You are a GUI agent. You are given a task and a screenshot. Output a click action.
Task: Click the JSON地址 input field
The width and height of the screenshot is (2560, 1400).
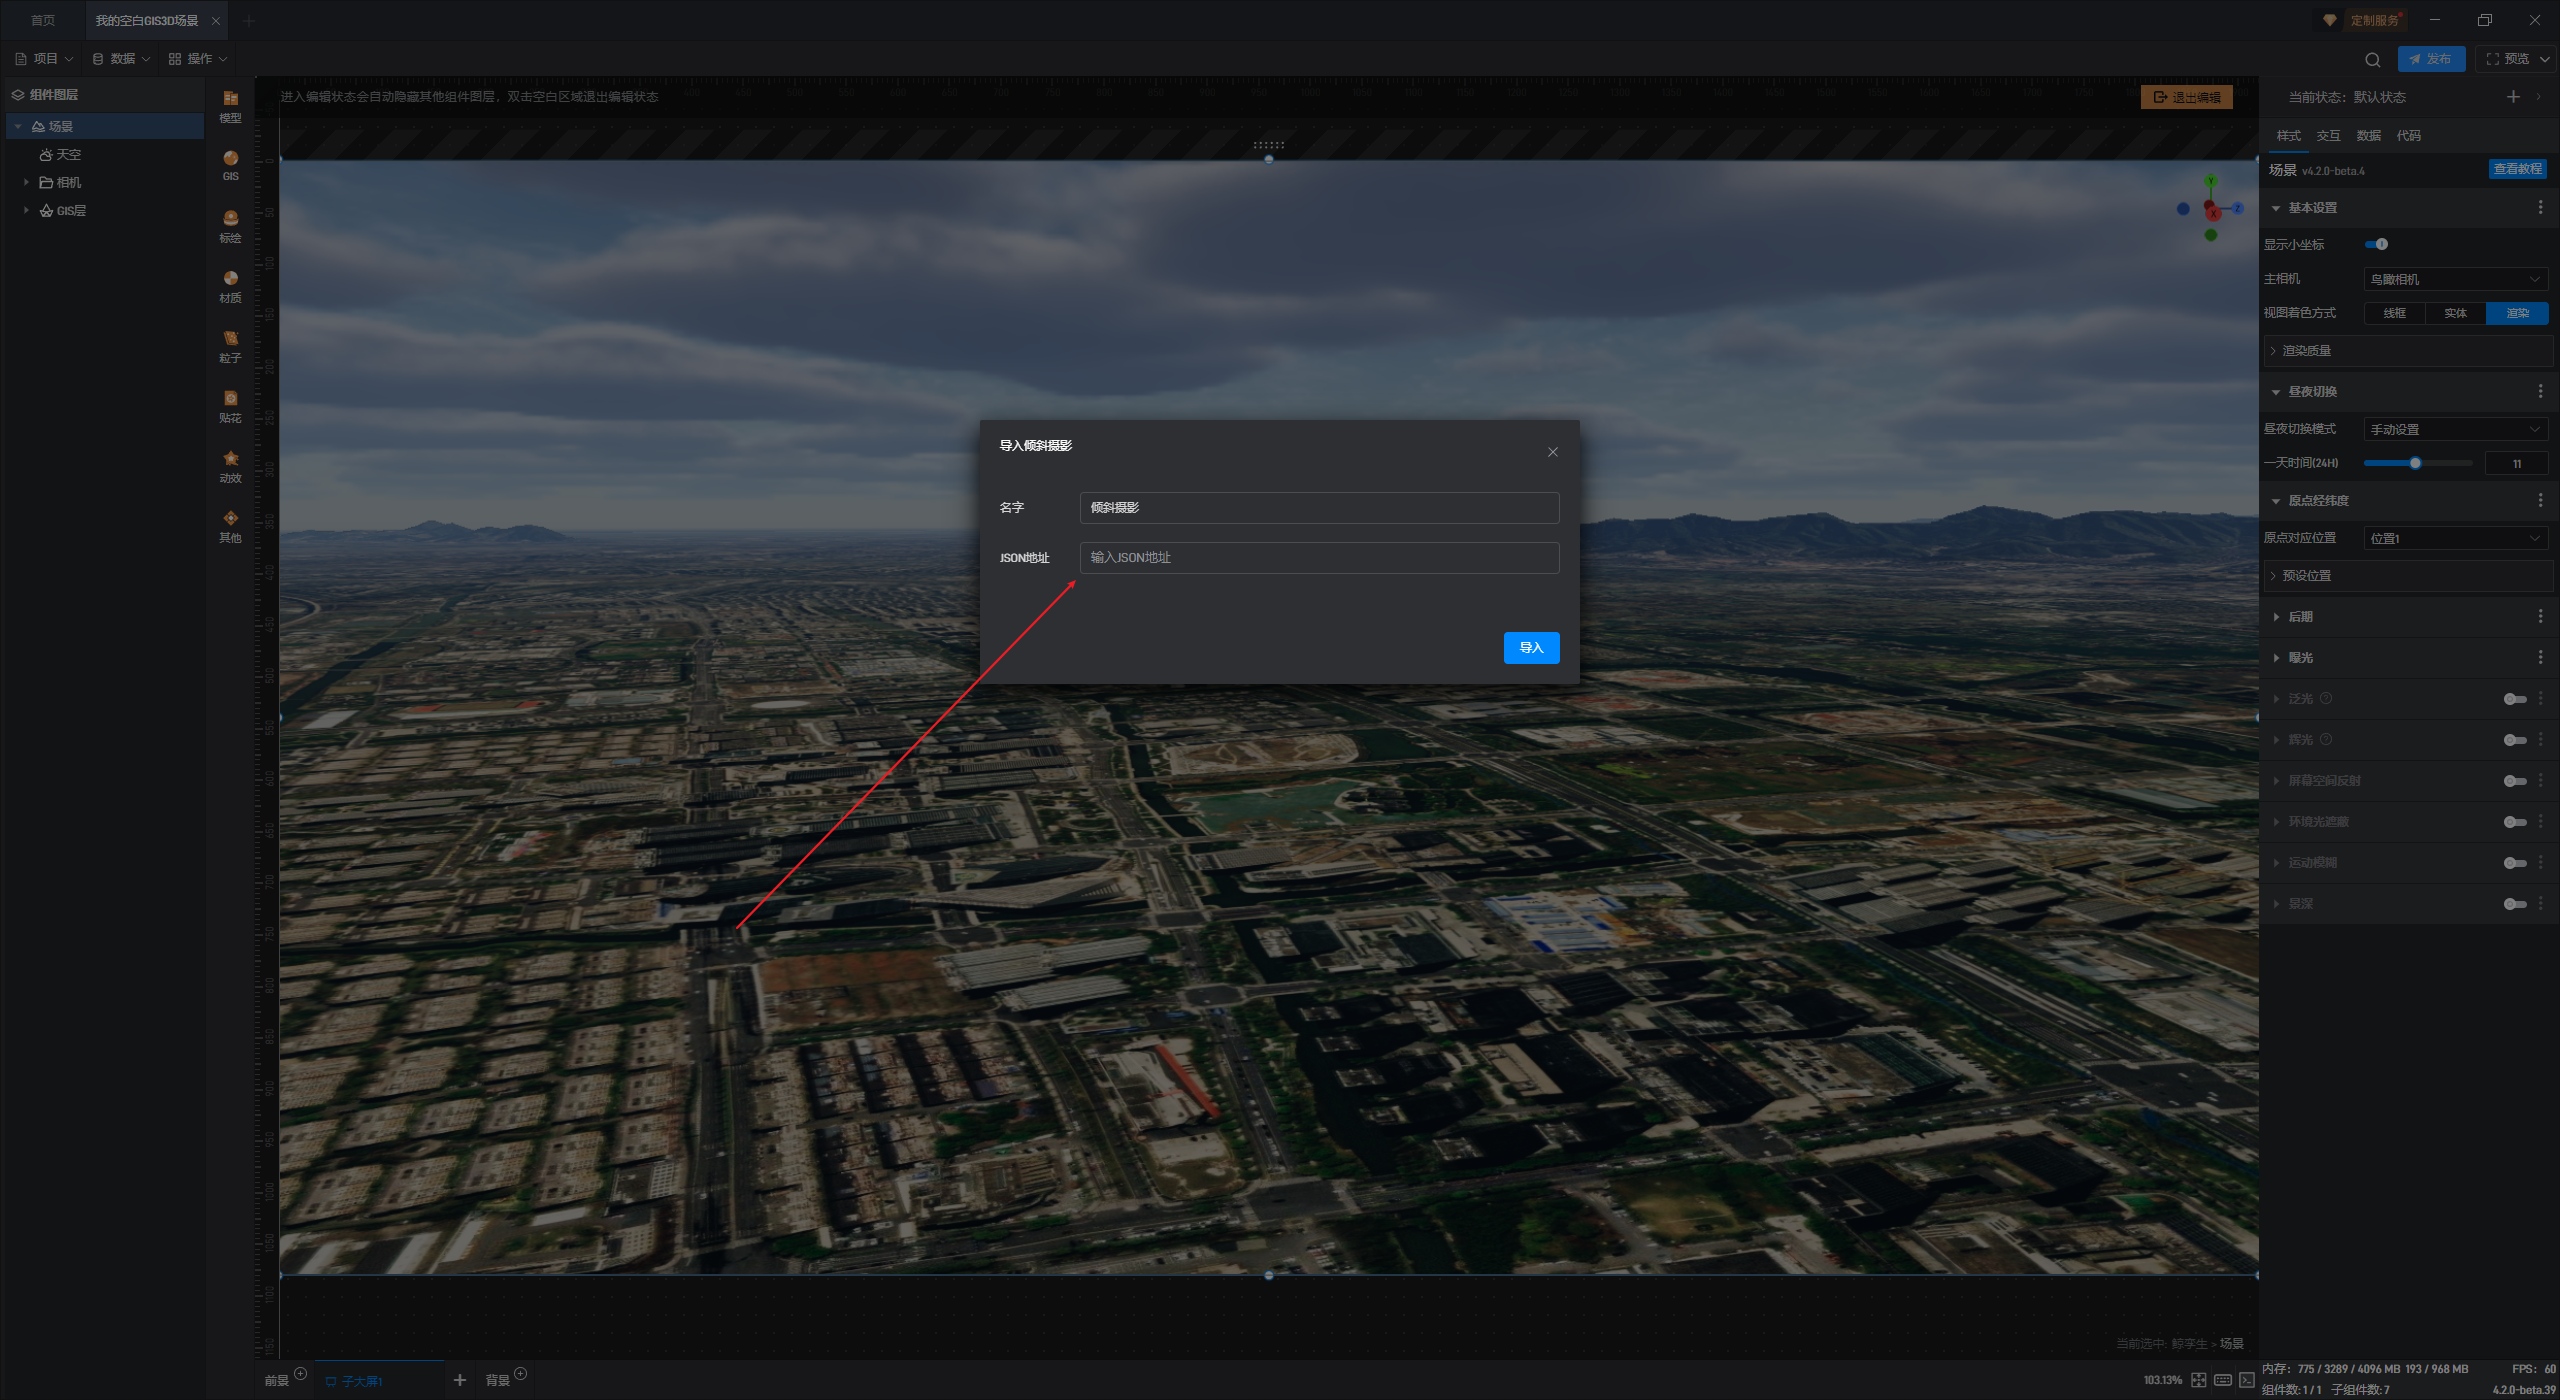(1318, 558)
